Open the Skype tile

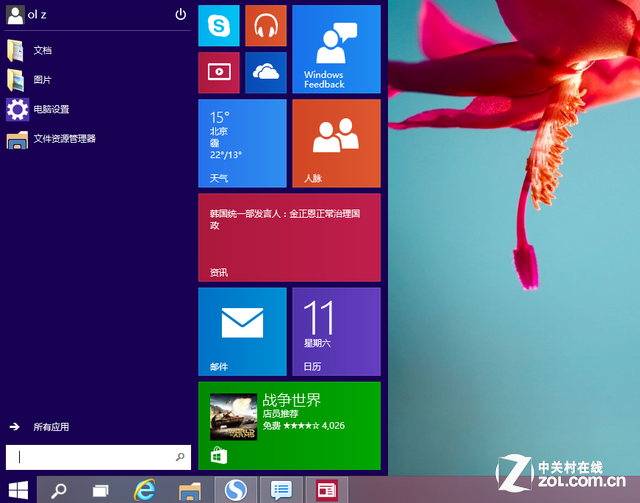click(x=219, y=26)
